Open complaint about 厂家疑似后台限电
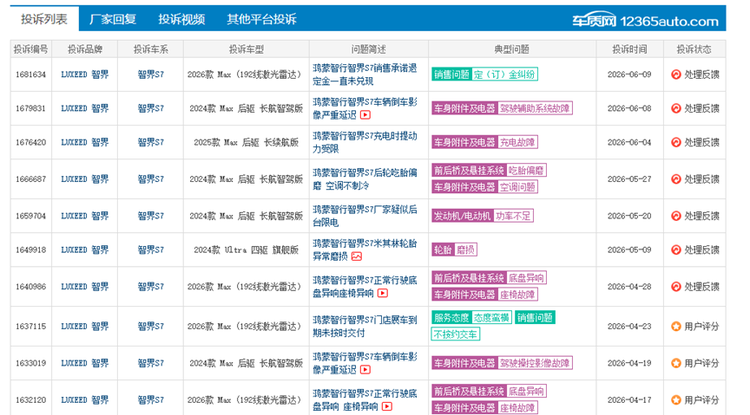The width and height of the screenshot is (750, 415). click(x=365, y=216)
